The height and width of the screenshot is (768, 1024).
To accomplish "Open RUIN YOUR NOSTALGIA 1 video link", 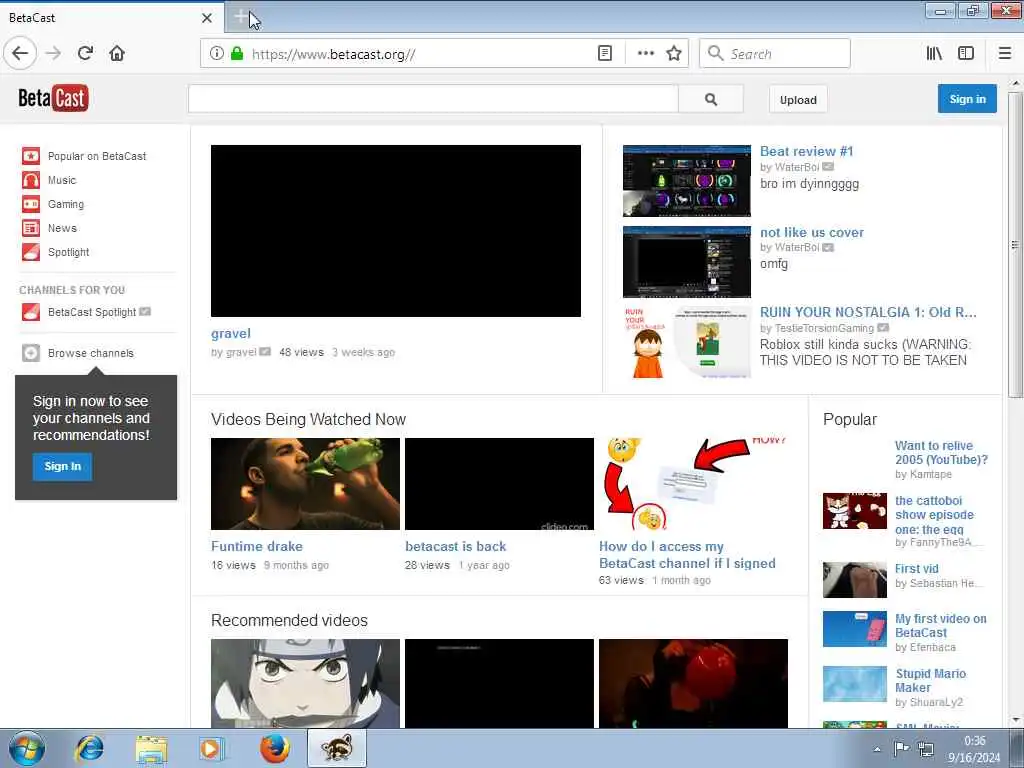I will 868,312.
